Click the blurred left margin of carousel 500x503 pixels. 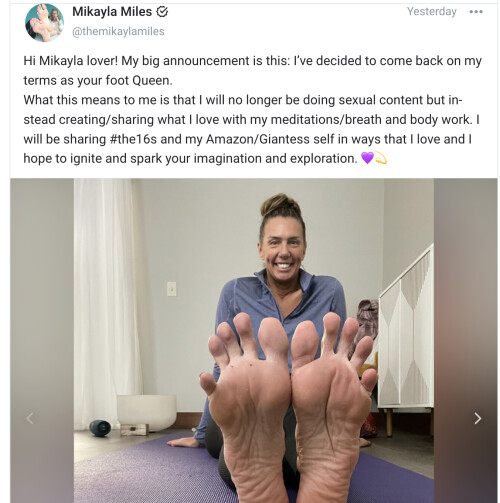tap(42, 340)
